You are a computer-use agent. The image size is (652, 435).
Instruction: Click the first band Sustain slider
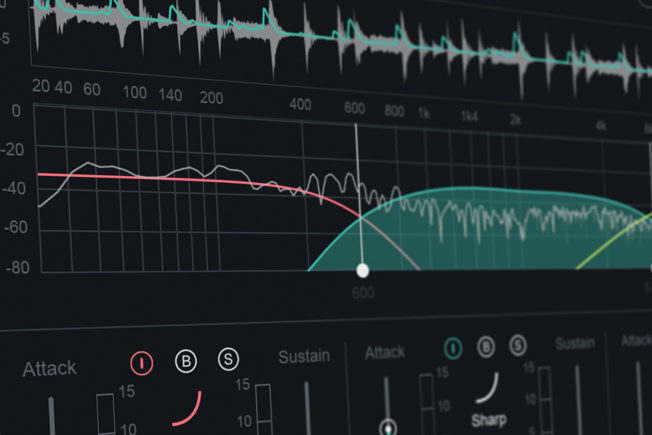coord(266,410)
